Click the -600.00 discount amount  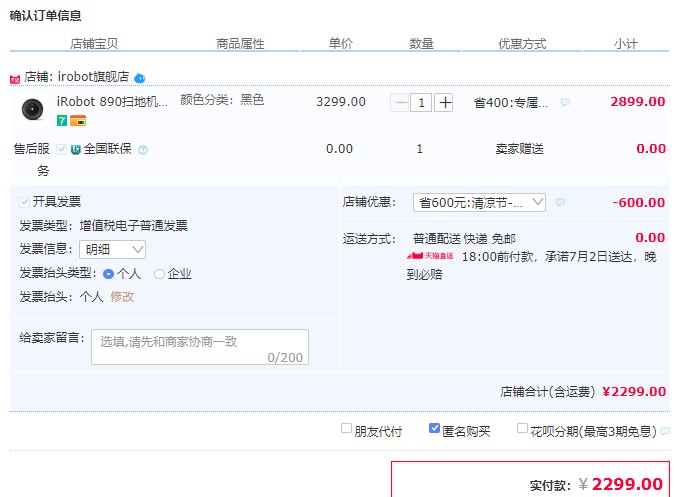639,202
